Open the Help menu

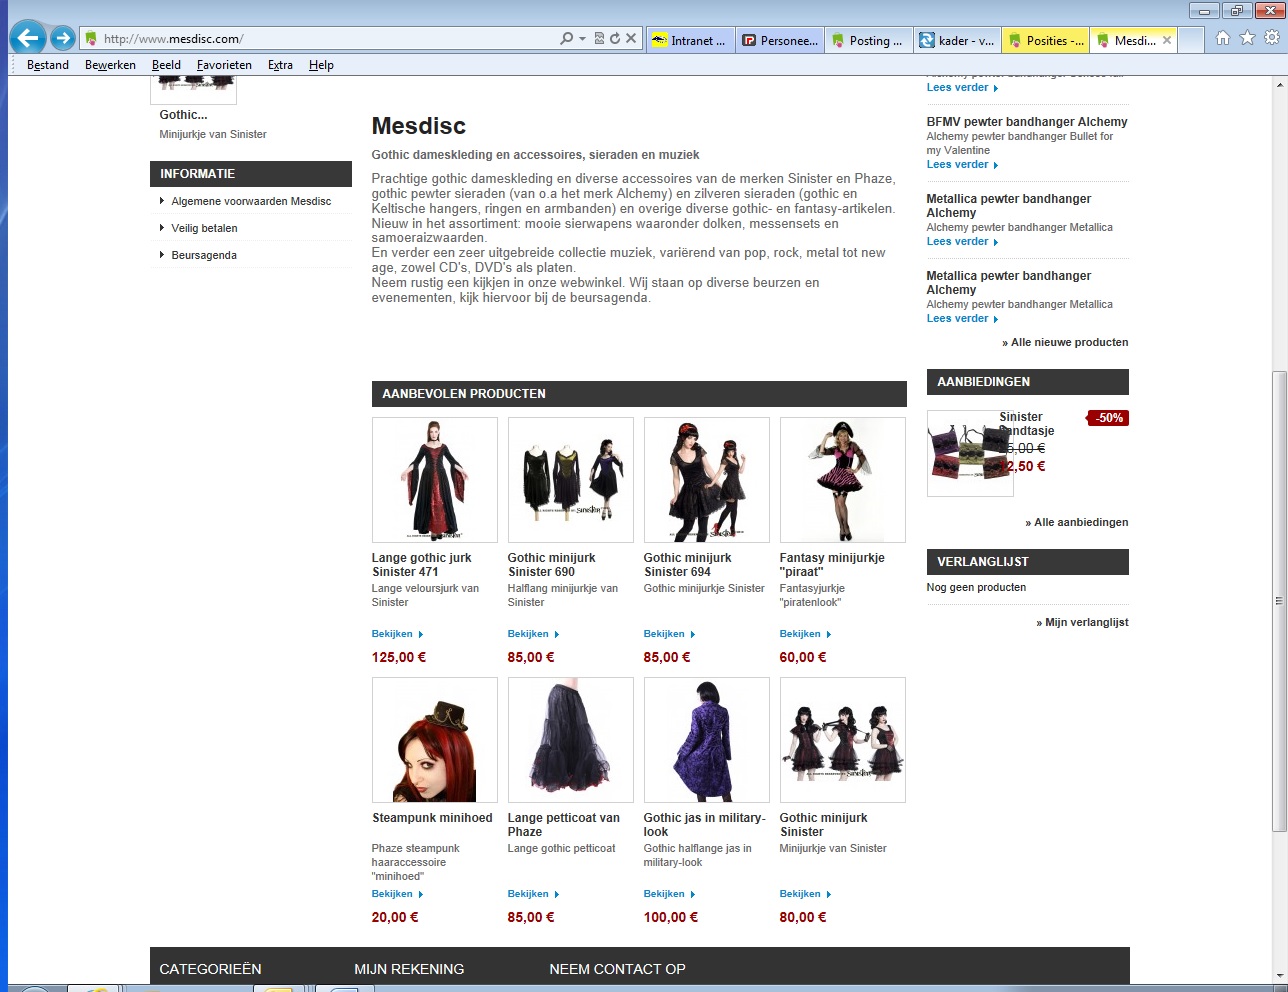[x=321, y=65]
